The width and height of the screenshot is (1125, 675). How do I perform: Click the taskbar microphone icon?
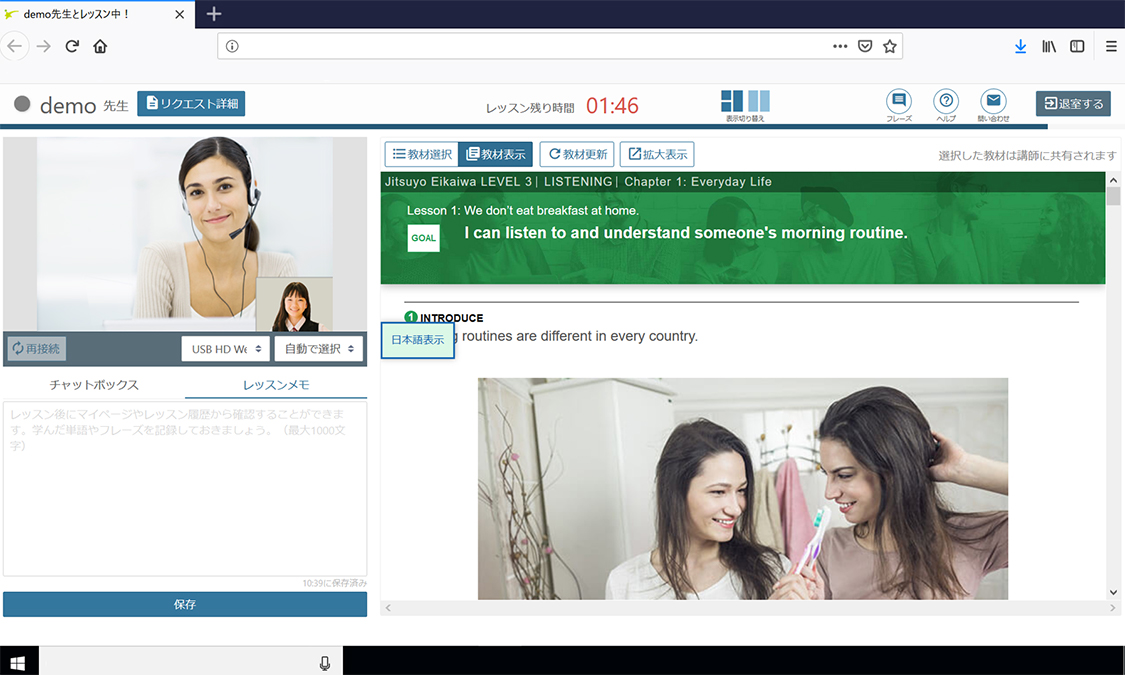[x=325, y=662]
